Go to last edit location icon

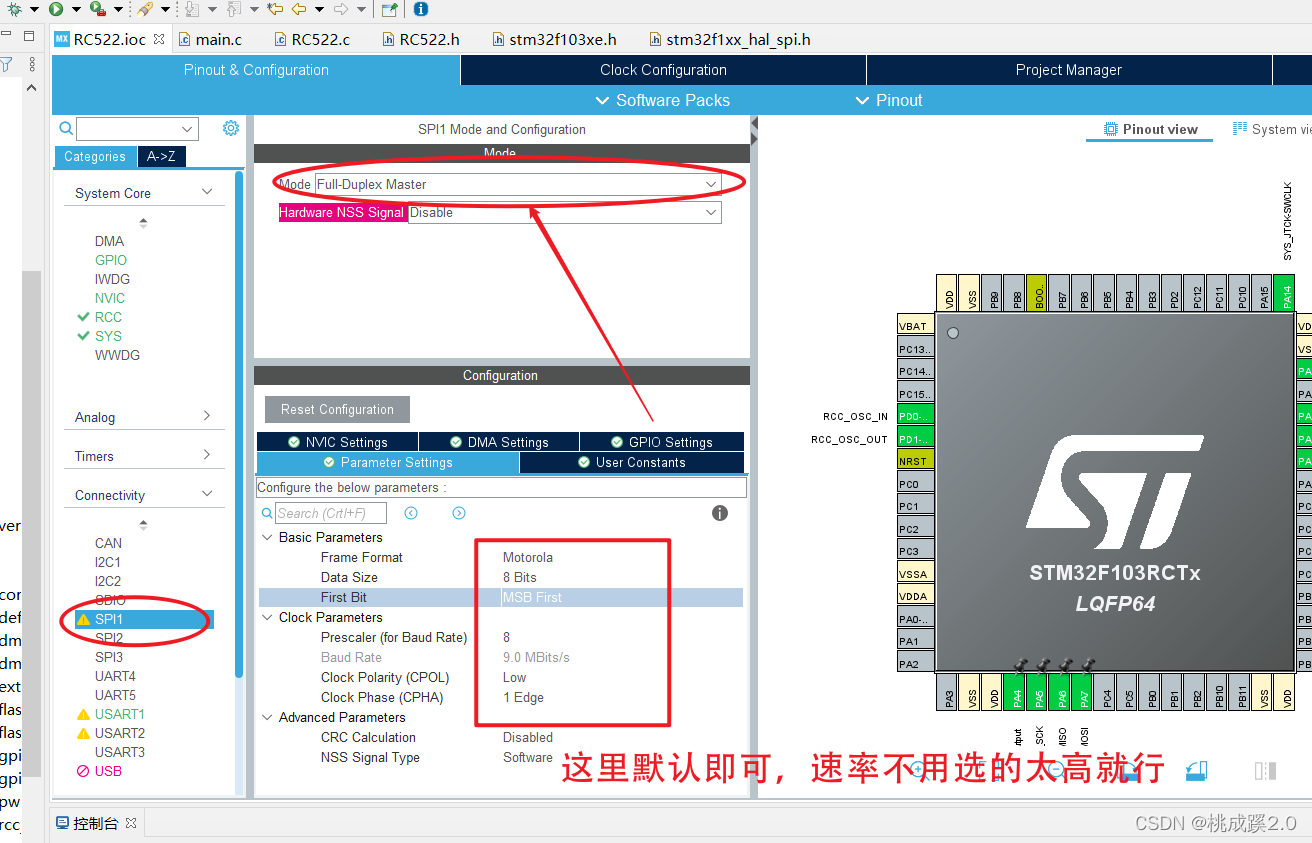point(275,9)
